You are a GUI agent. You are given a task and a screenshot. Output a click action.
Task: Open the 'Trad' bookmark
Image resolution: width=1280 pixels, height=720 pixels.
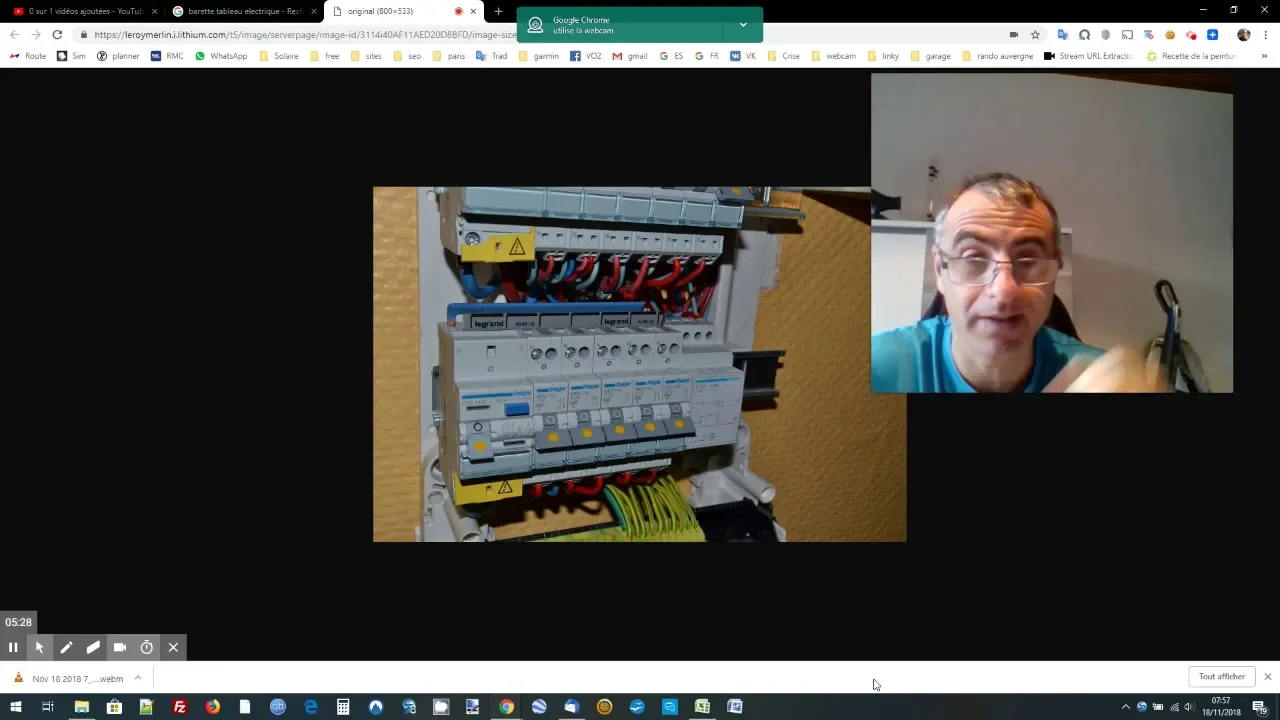(x=491, y=56)
